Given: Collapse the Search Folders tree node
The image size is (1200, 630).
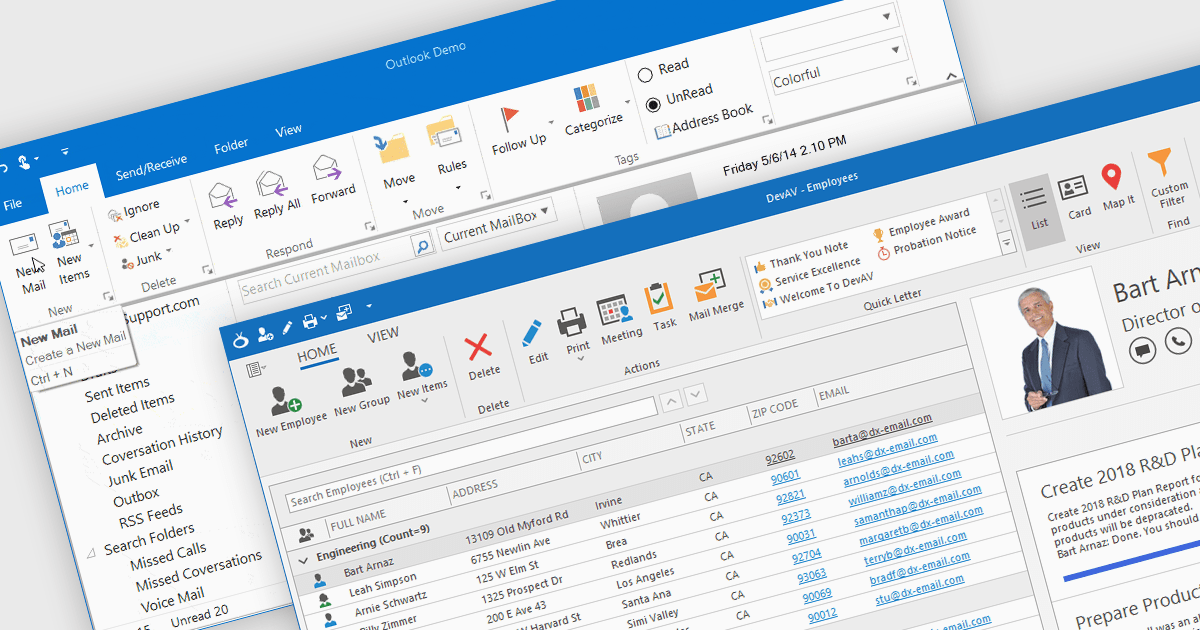Looking at the screenshot, I should coord(91,552).
